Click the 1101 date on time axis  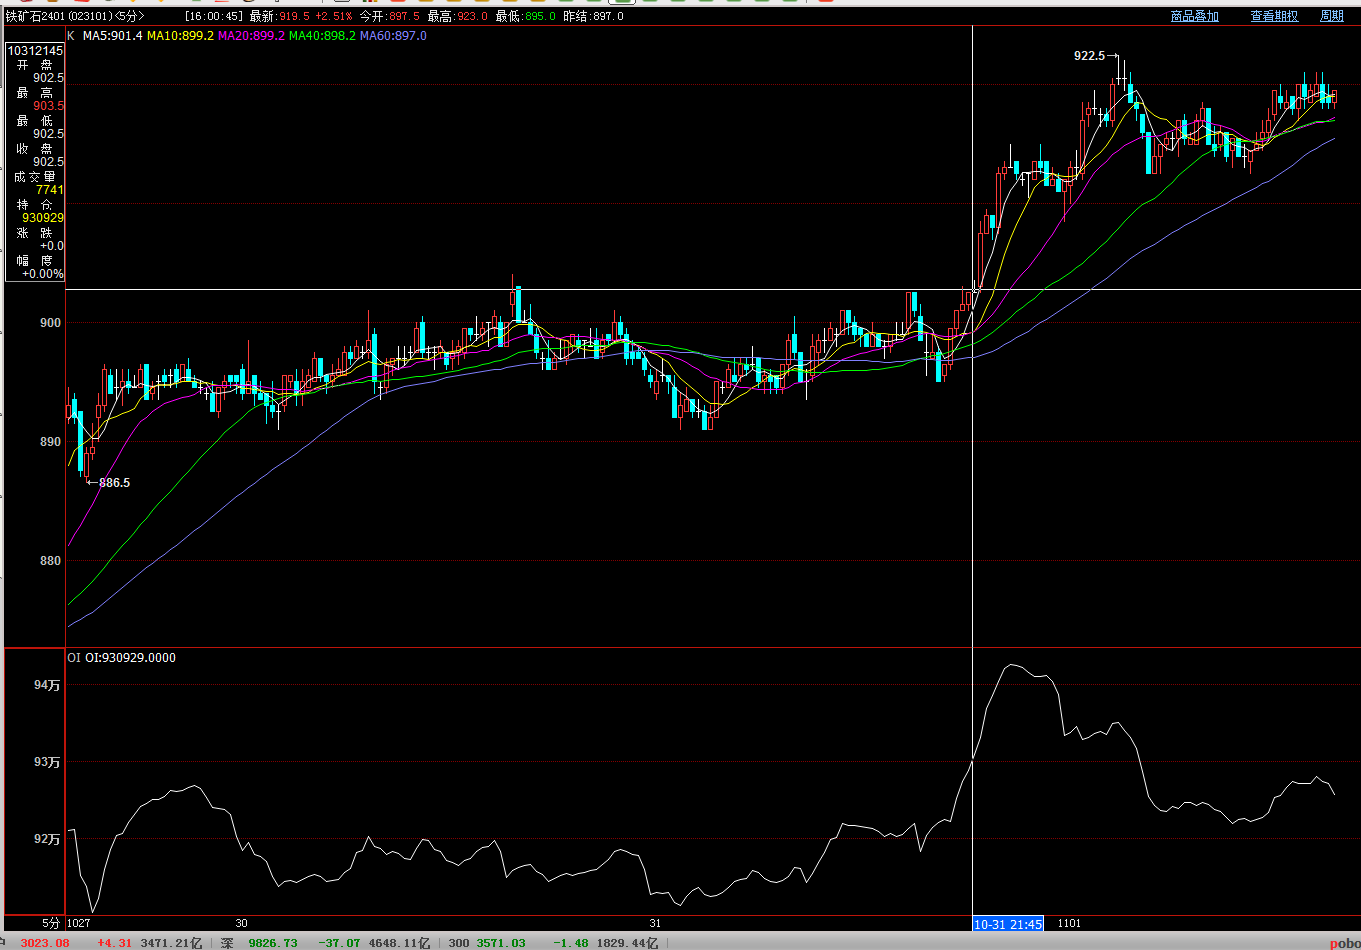pos(1069,923)
